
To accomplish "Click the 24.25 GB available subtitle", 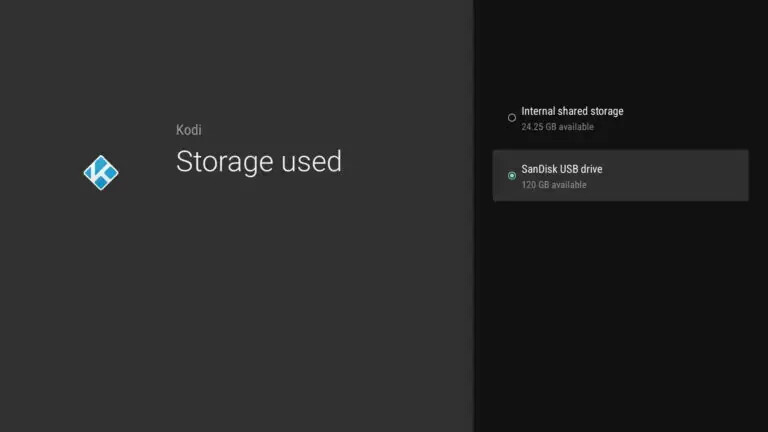I will point(557,127).
